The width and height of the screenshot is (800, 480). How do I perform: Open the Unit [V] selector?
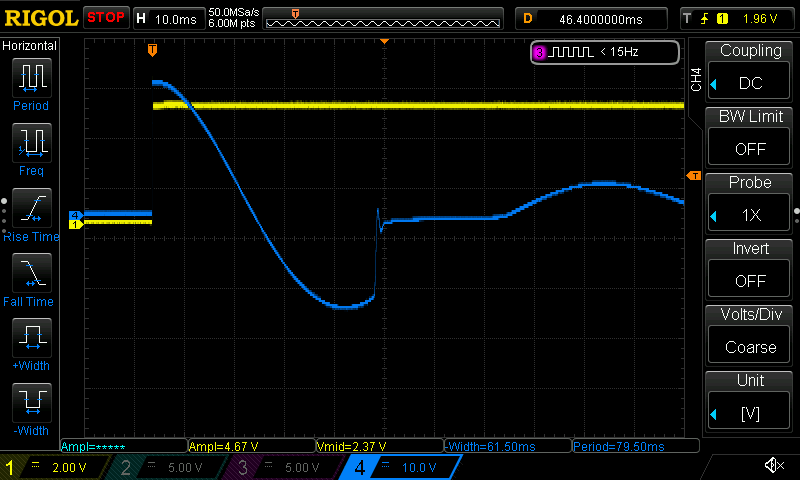click(749, 413)
